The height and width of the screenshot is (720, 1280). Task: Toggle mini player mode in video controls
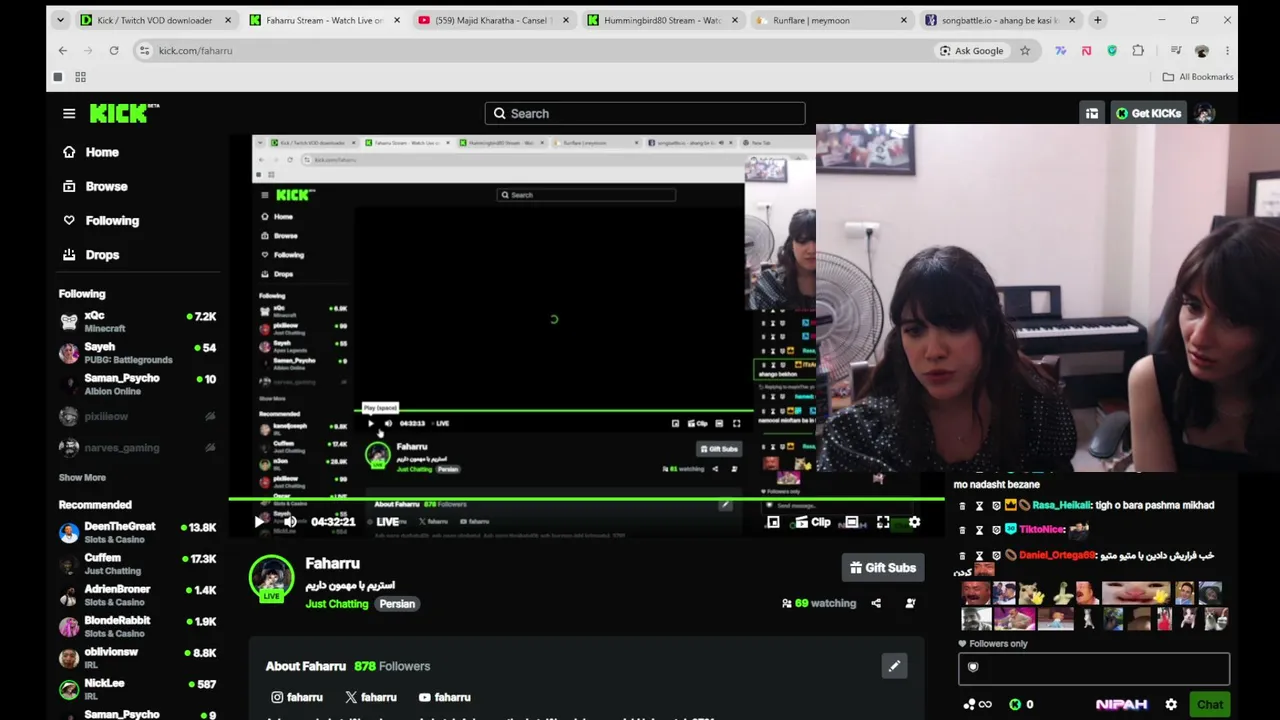pos(773,522)
